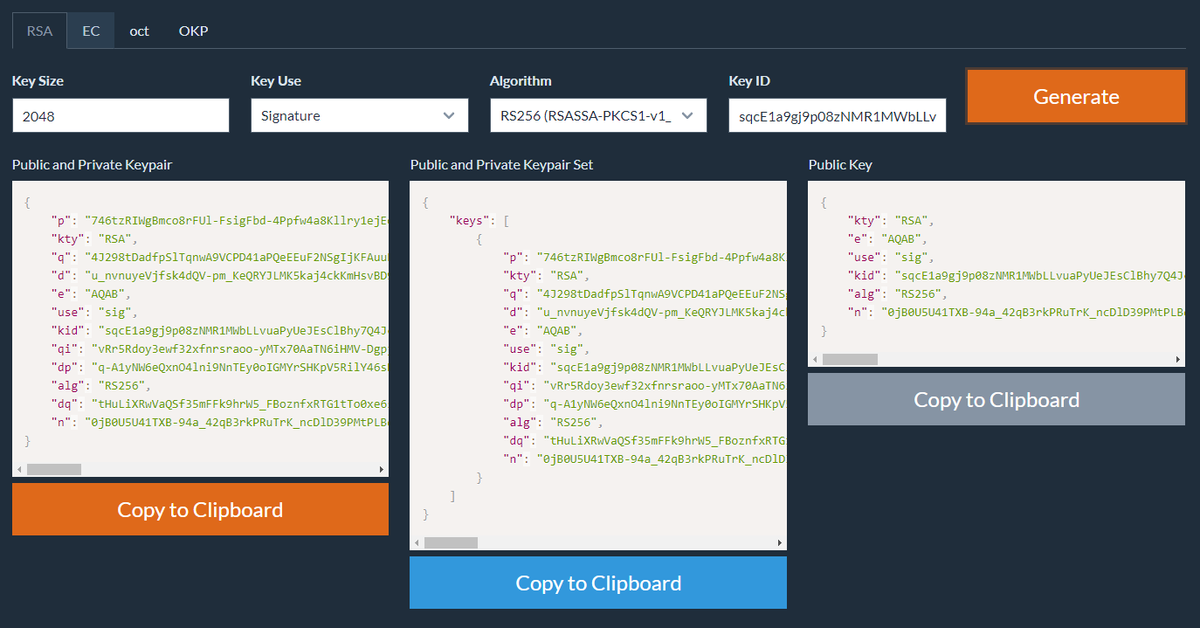Click the "keys": [ line in Keypair Set panel
Image resolution: width=1200 pixels, height=628 pixels.
click(480, 220)
